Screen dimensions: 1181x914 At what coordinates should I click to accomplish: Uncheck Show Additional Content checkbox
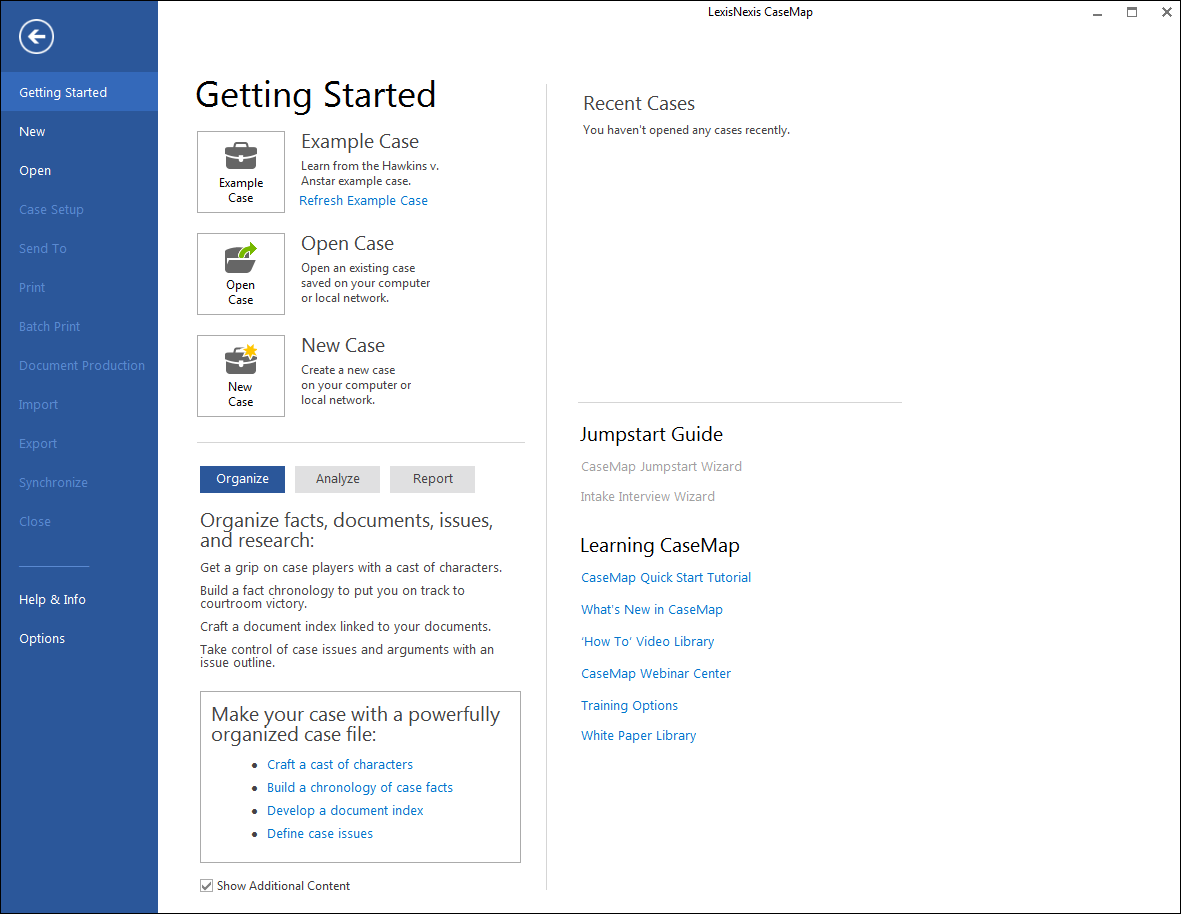(x=207, y=886)
